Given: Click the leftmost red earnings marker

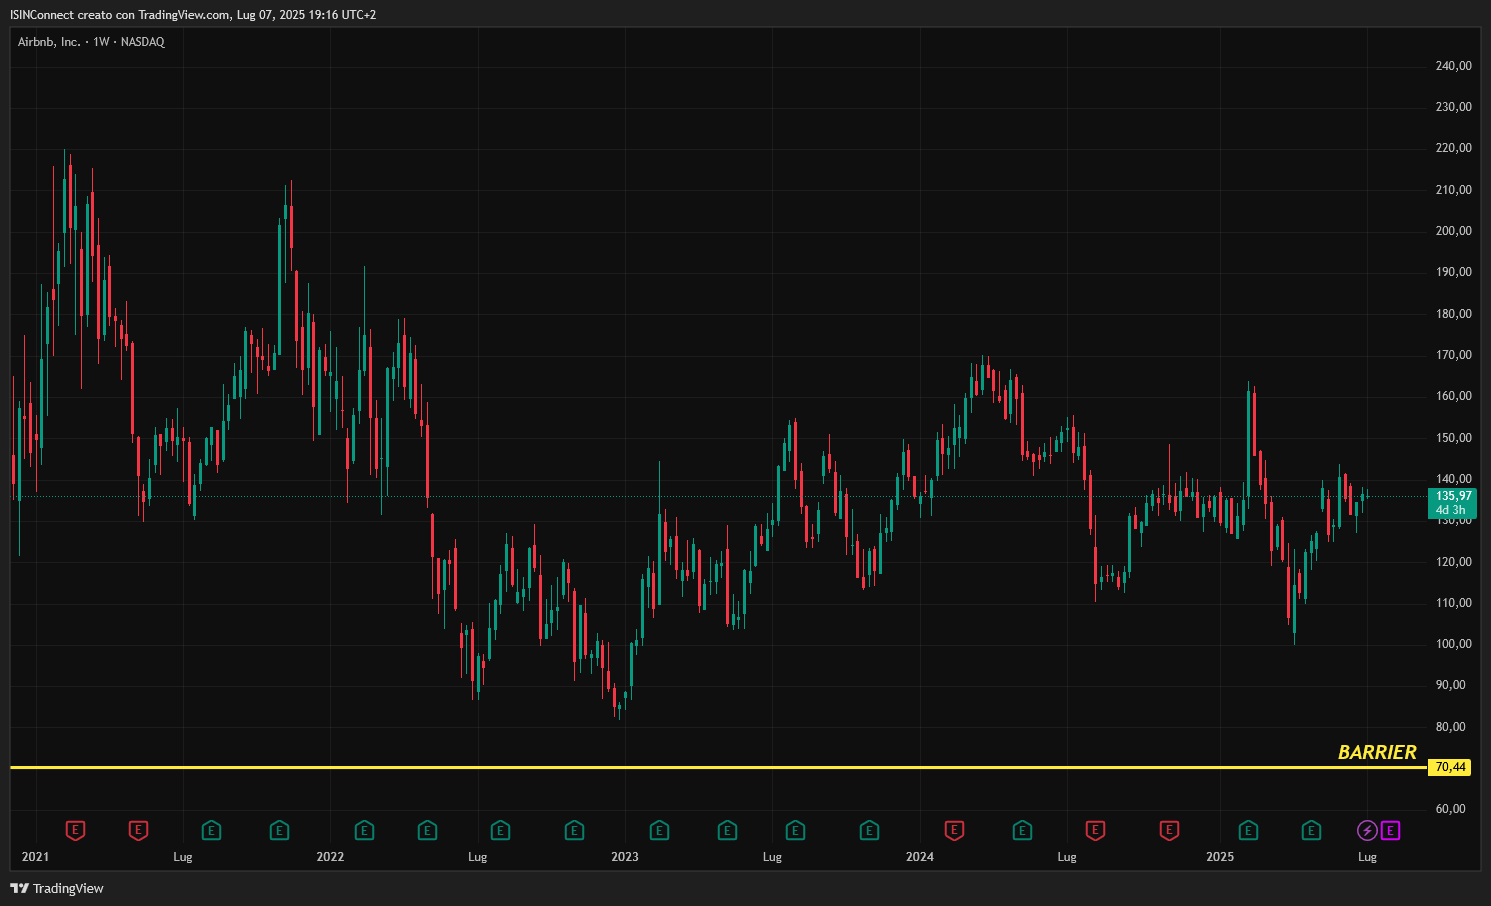Looking at the screenshot, I should (x=75, y=830).
